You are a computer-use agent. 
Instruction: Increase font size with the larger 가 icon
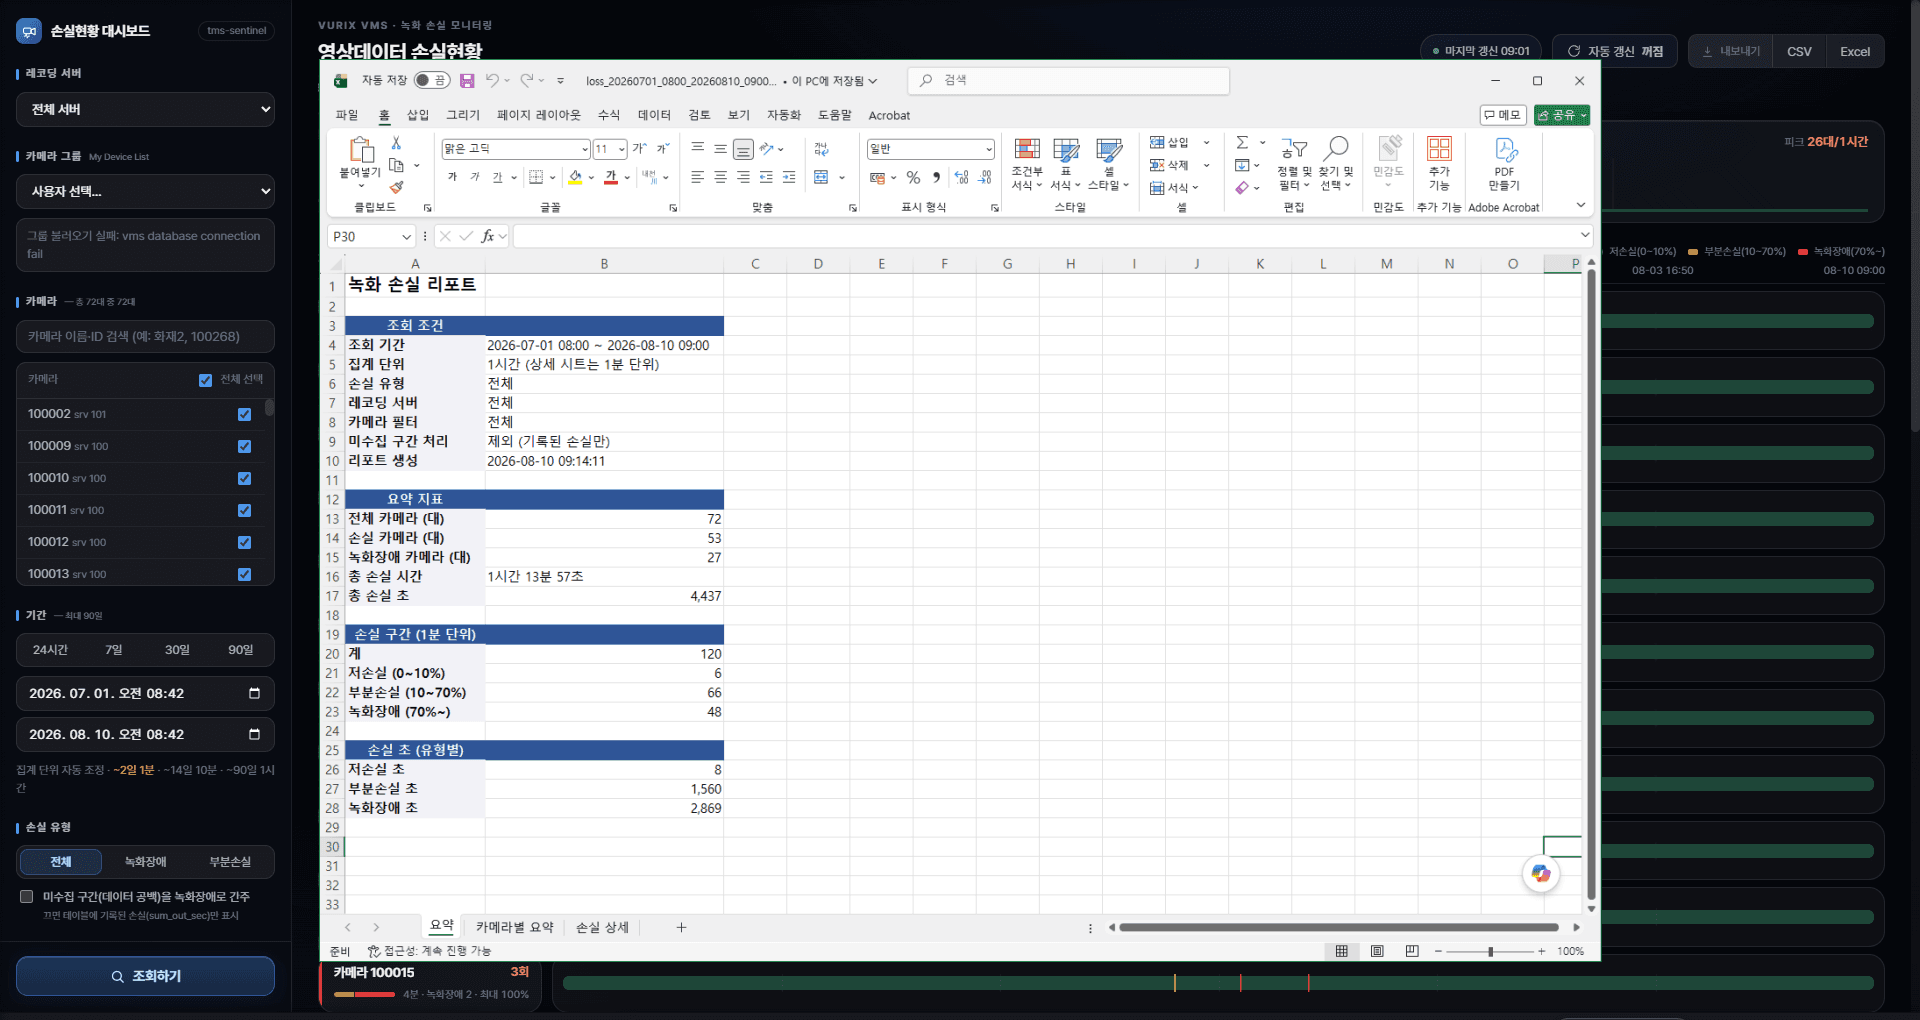point(640,149)
